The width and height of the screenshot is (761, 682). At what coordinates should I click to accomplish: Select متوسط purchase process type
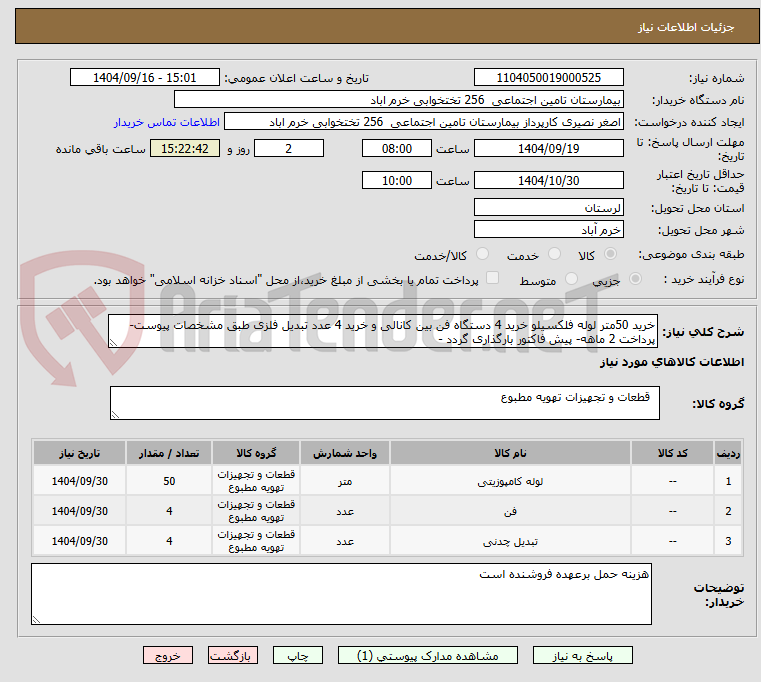coord(572,280)
